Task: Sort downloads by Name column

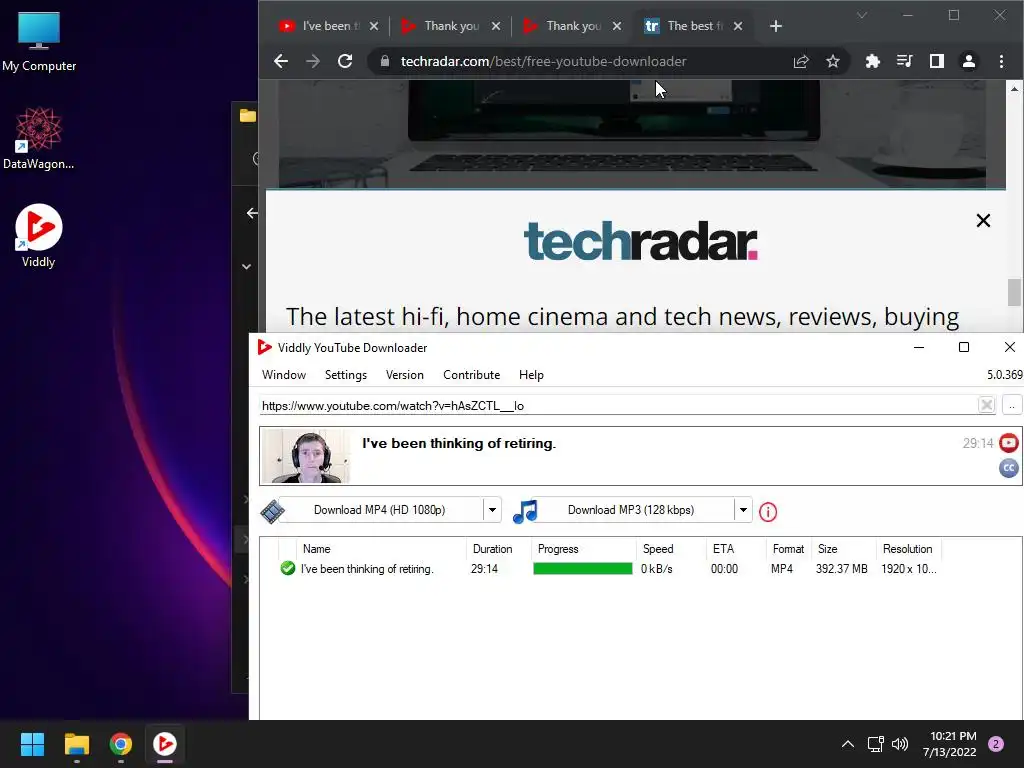Action: (381, 549)
